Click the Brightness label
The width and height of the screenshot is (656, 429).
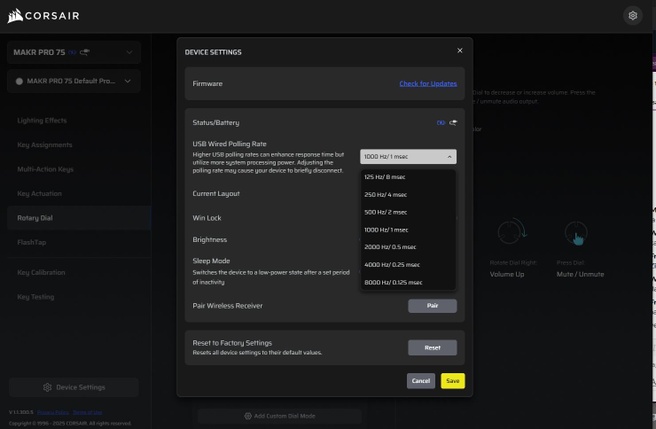(210, 240)
